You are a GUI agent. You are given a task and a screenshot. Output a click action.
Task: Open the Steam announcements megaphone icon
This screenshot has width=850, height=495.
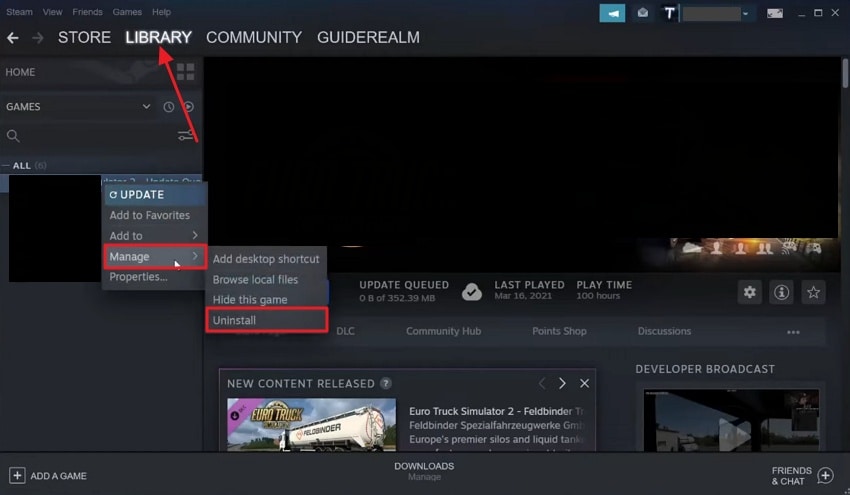[x=612, y=13]
